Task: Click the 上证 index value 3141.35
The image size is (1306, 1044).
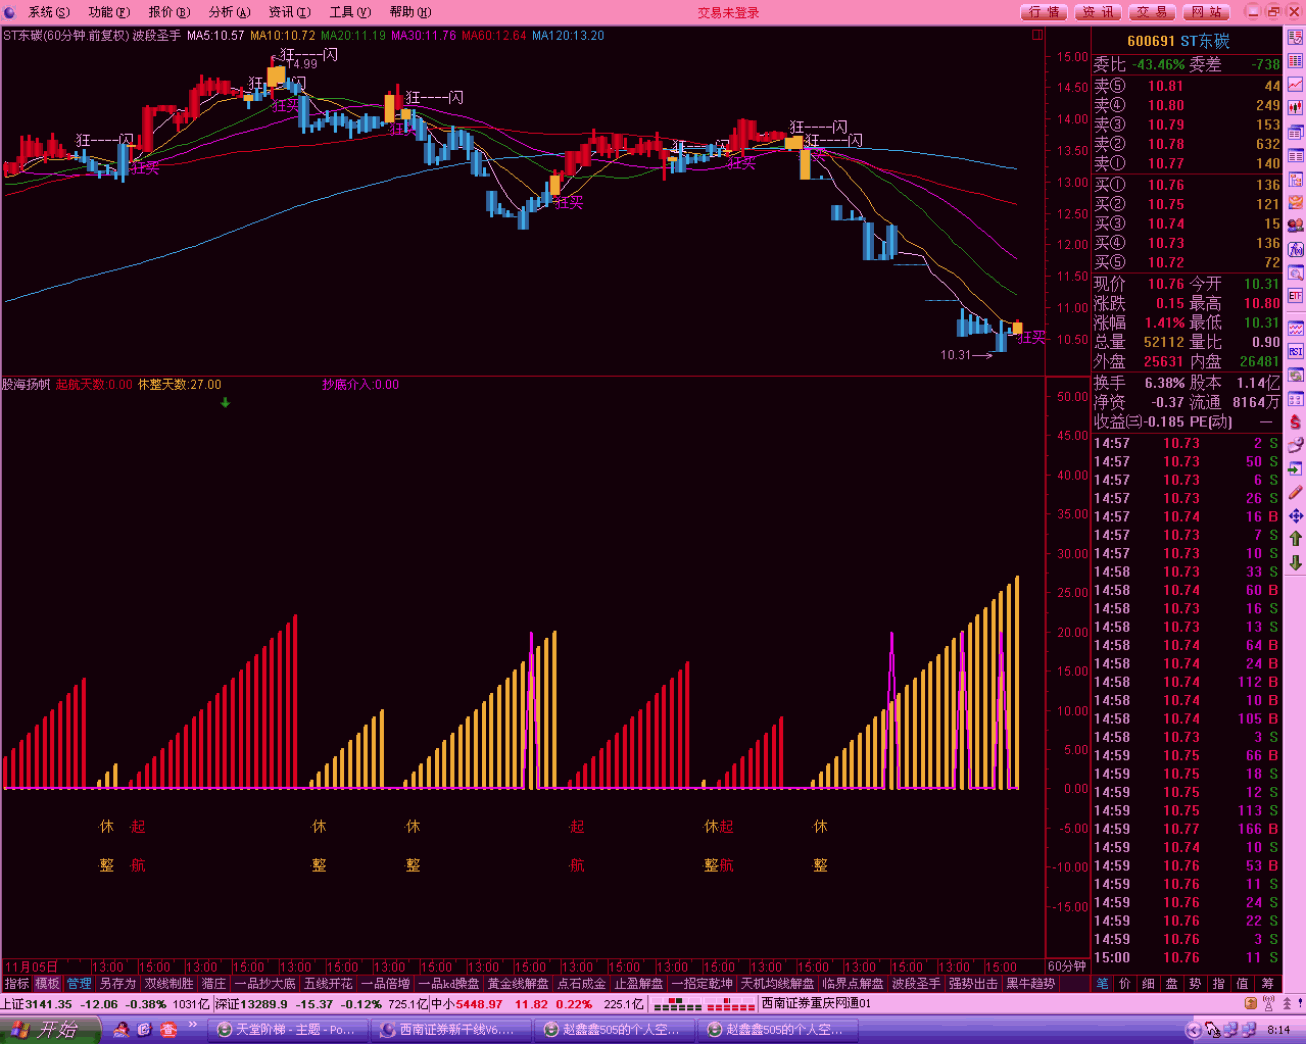Action: coord(49,1004)
